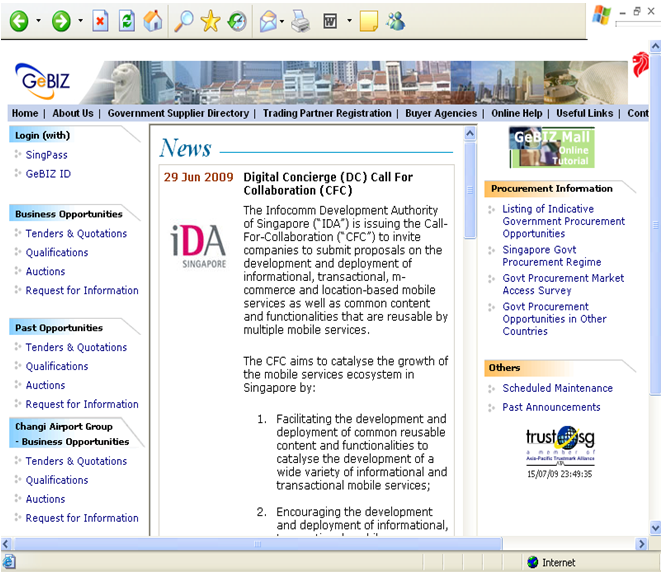
Task: Open the Mail button dropdown arrow
Action: (x=282, y=21)
